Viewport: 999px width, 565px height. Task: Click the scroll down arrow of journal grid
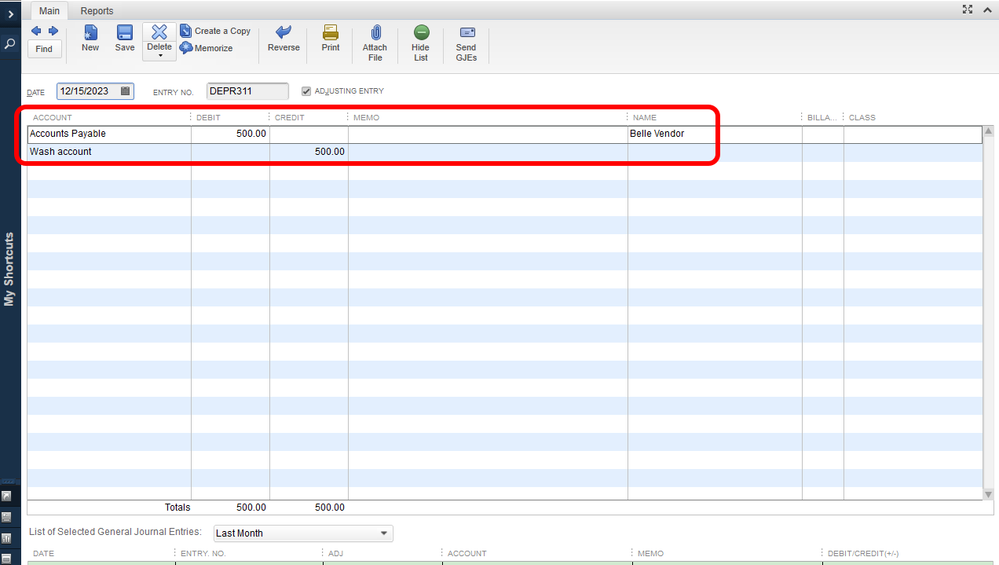tap(990, 494)
